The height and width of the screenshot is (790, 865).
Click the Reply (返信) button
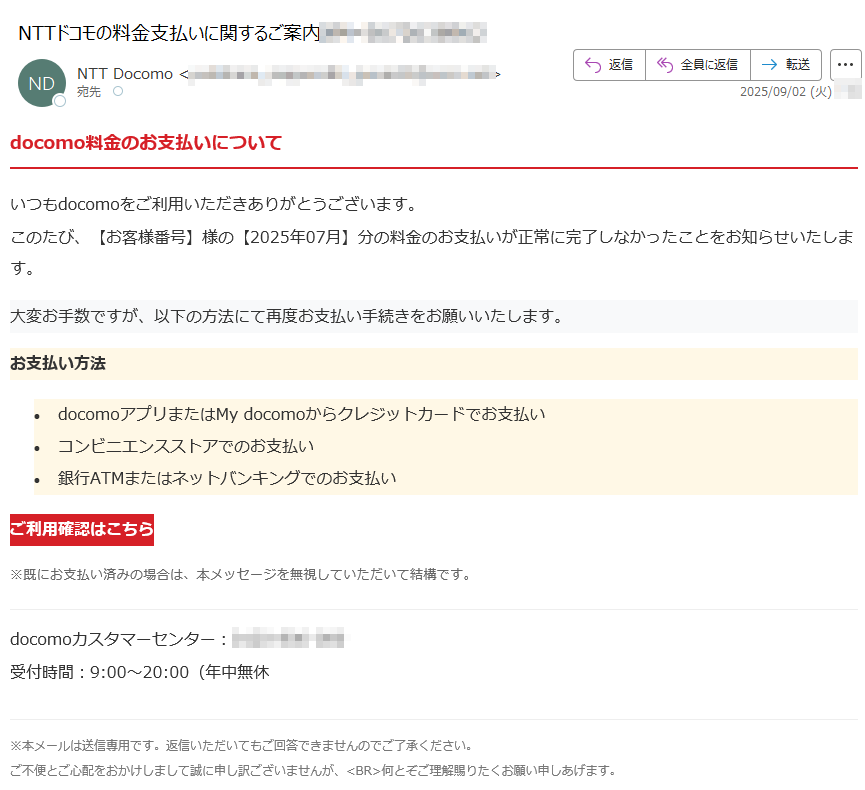click(x=609, y=65)
